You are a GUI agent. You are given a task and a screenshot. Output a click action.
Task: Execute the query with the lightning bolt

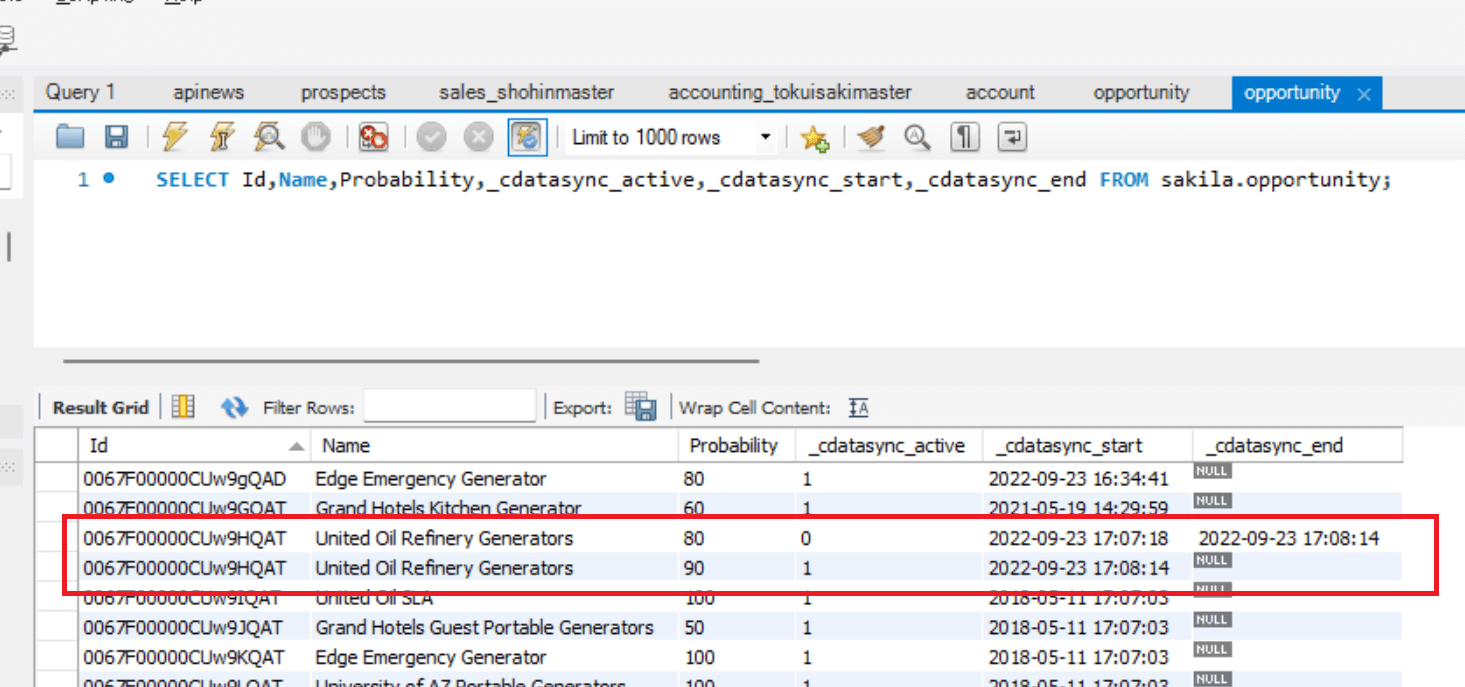175,137
